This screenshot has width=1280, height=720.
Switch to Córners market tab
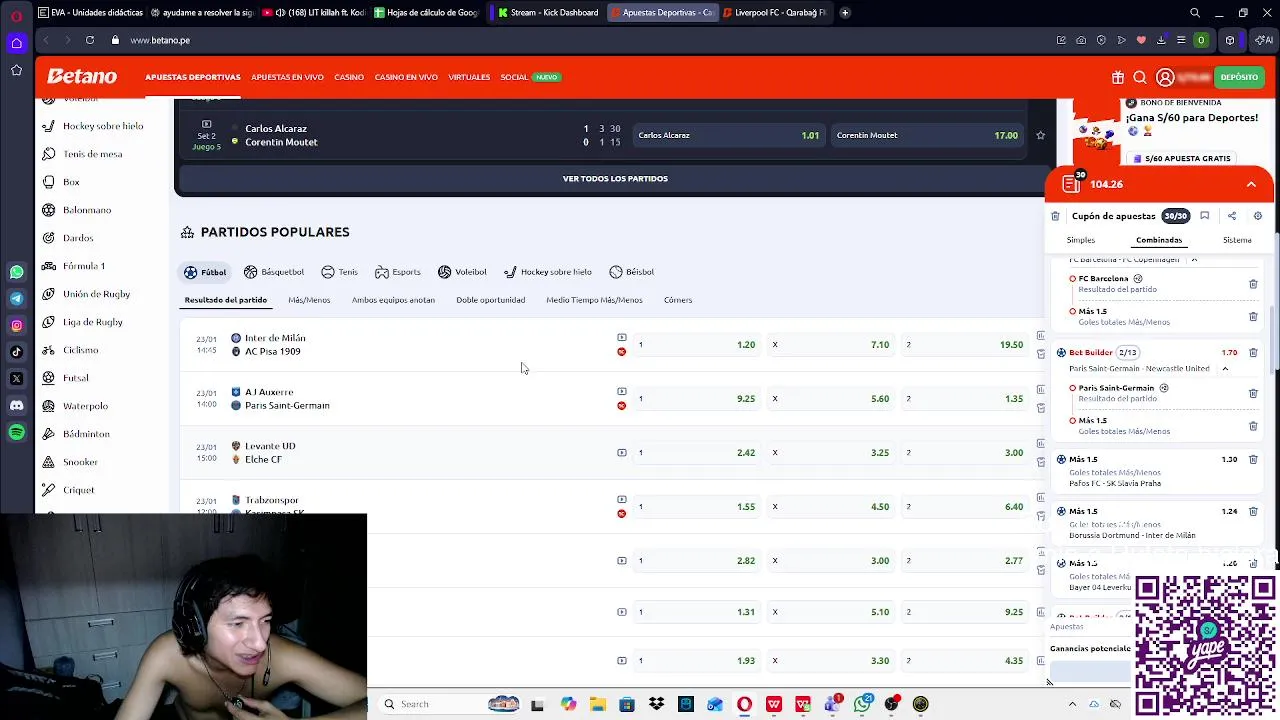(678, 300)
